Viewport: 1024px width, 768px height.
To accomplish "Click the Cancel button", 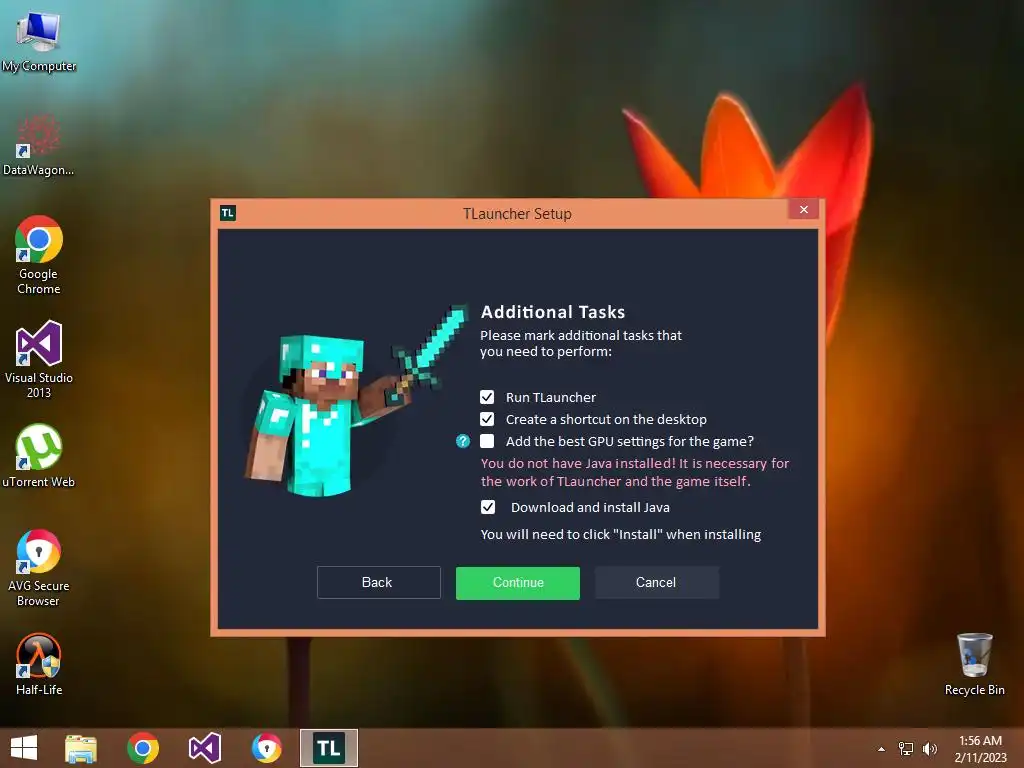I will 656,583.
